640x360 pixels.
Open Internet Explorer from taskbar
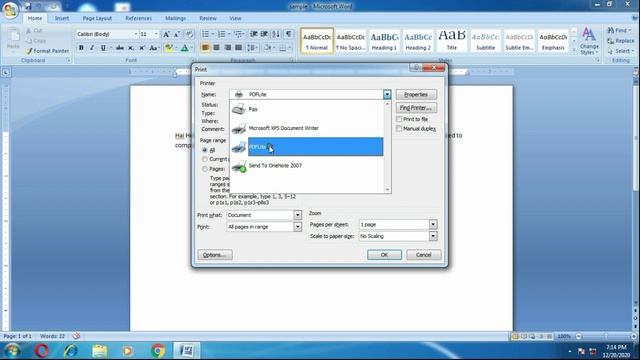tap(71, 351)
